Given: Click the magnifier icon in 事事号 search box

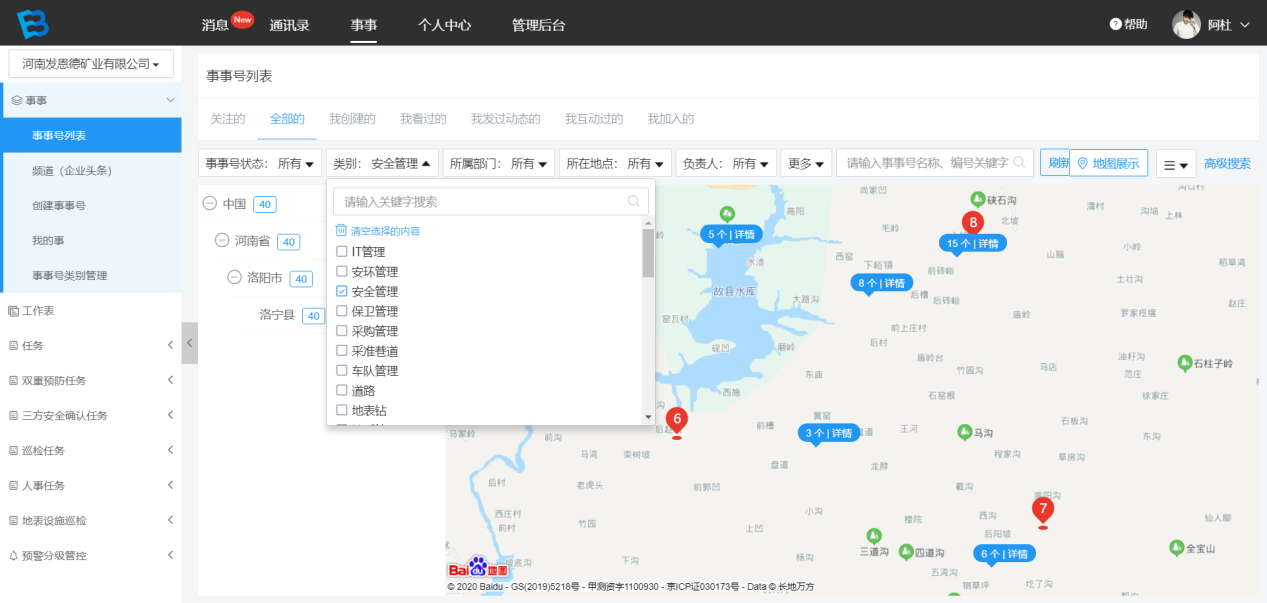Looking at the screenshot, I should pos(1019,162).
